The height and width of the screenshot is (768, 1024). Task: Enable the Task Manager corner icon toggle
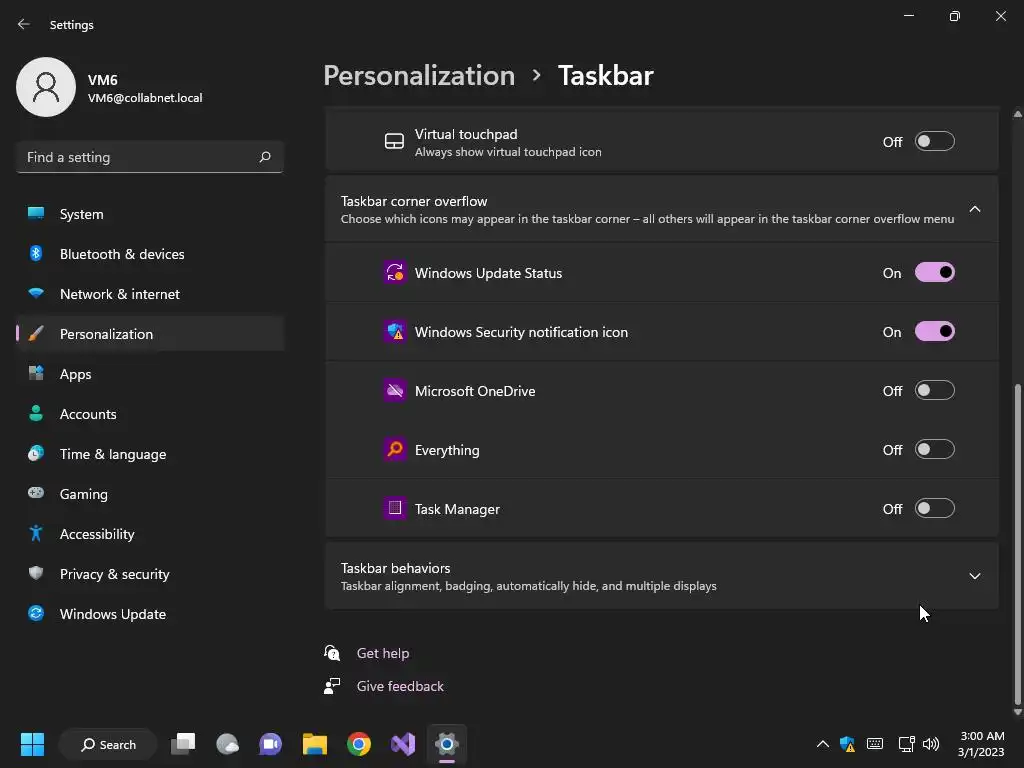[934, 509]
